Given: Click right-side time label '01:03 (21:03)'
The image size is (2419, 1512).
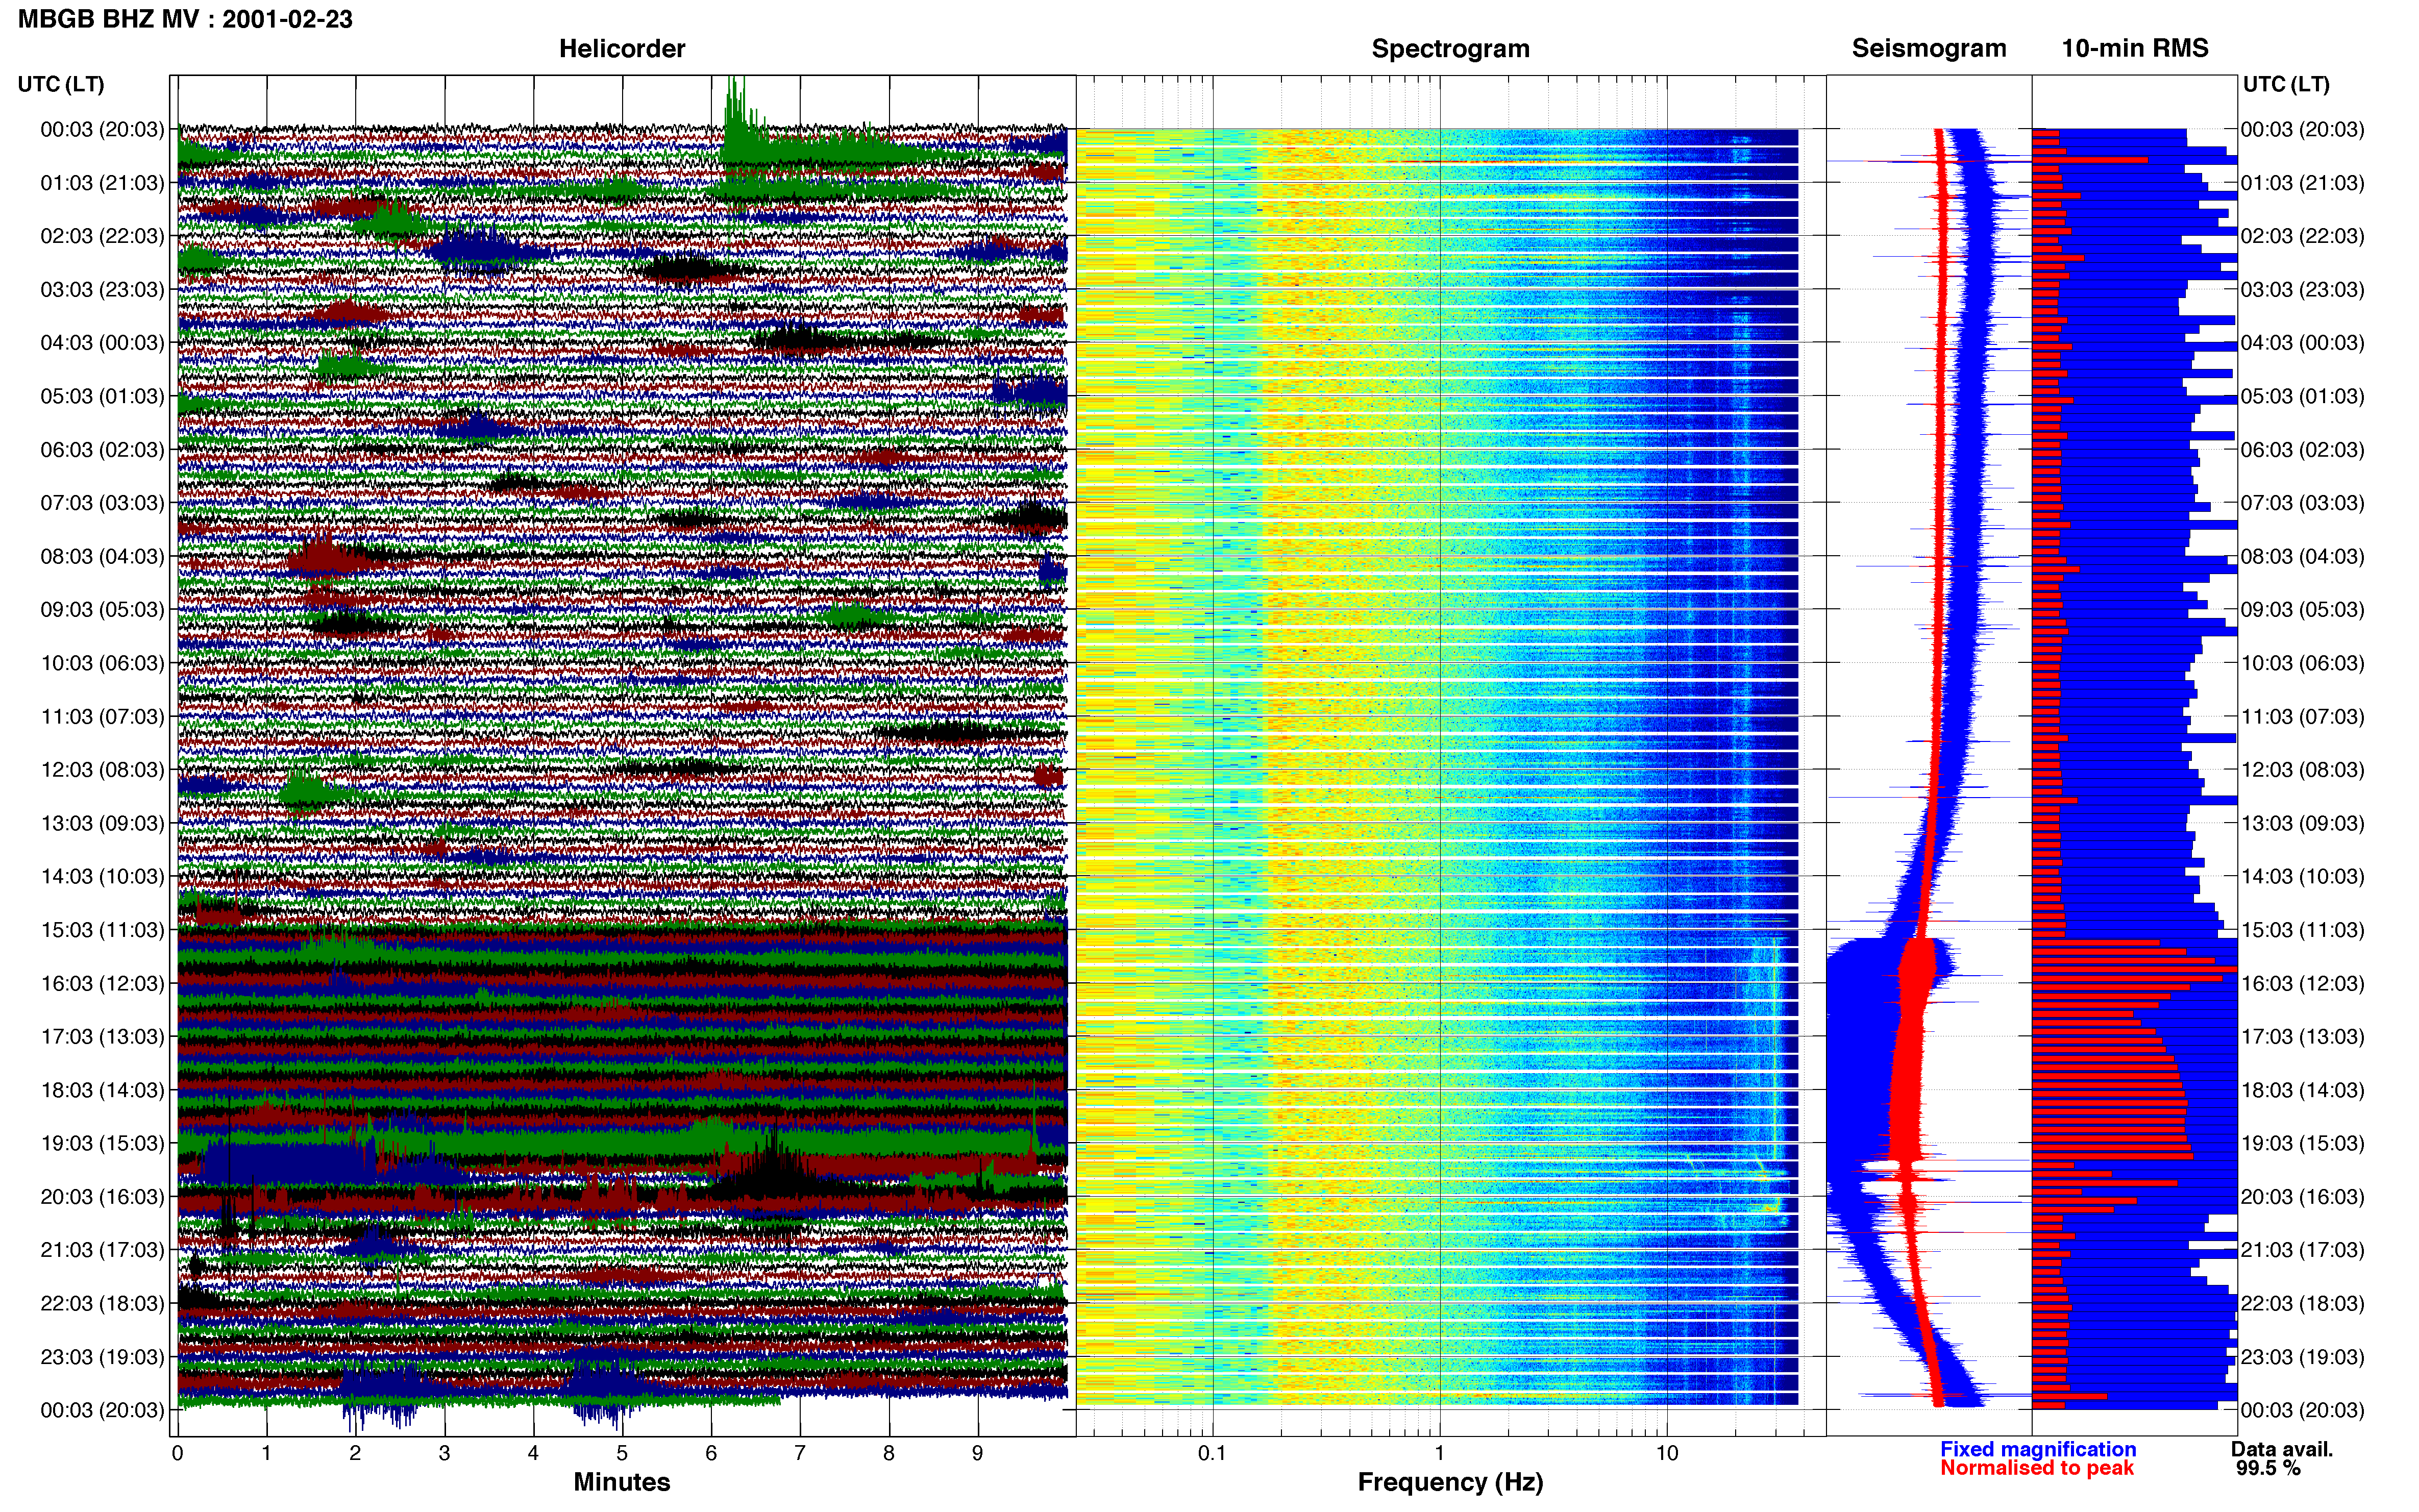Looking at the screenshot, I should 2302,183.
